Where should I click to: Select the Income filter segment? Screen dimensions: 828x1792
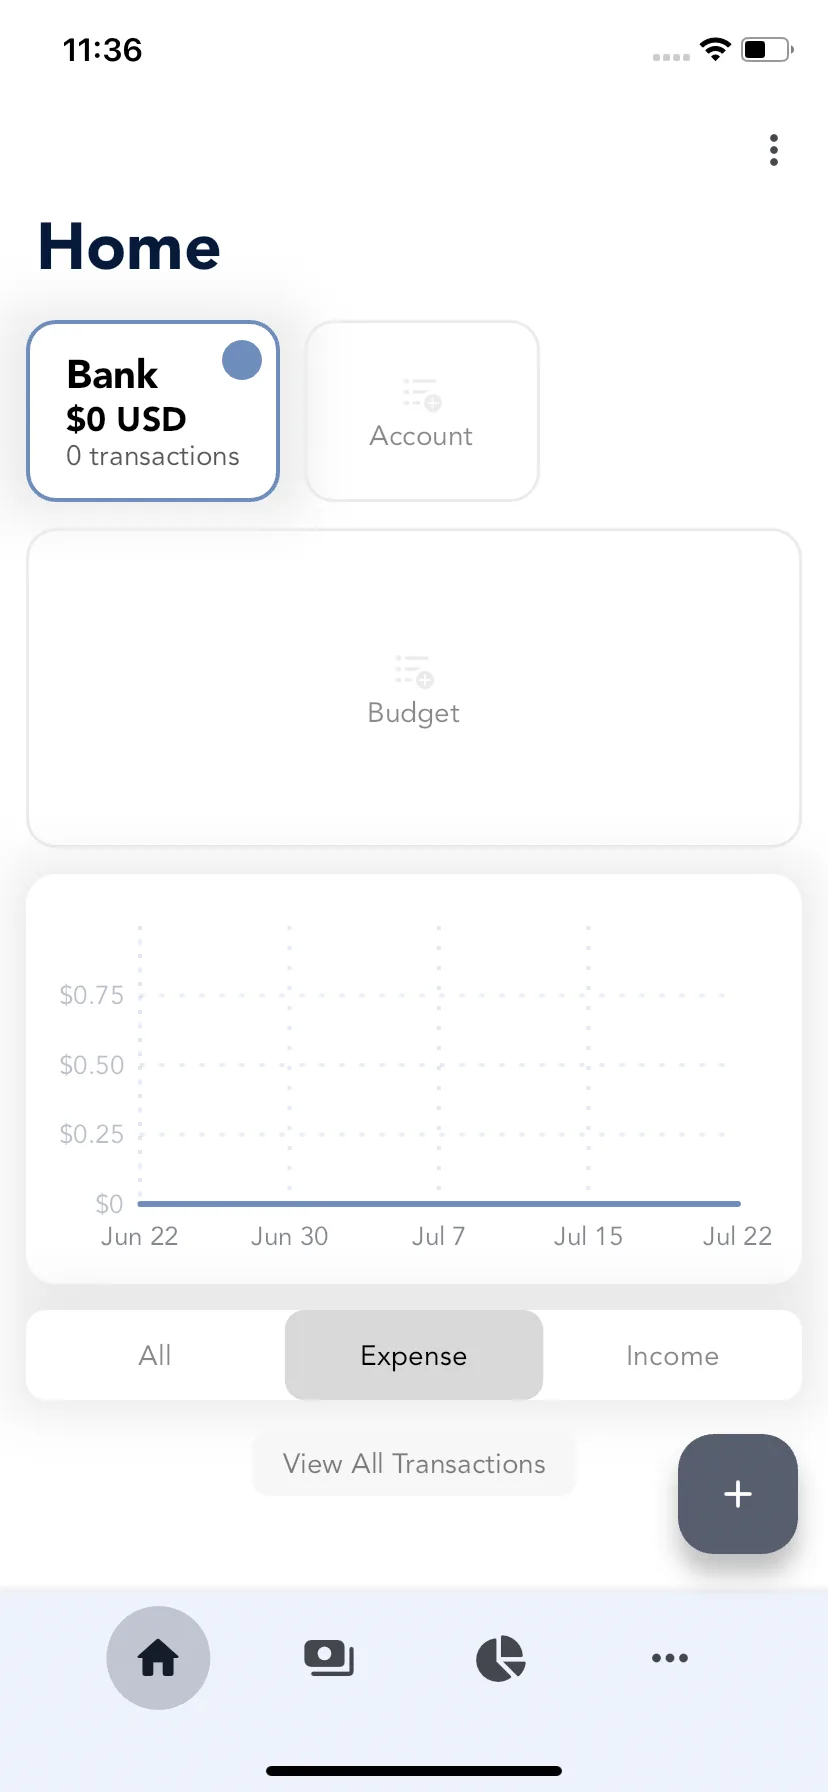tap(672, 1355)
